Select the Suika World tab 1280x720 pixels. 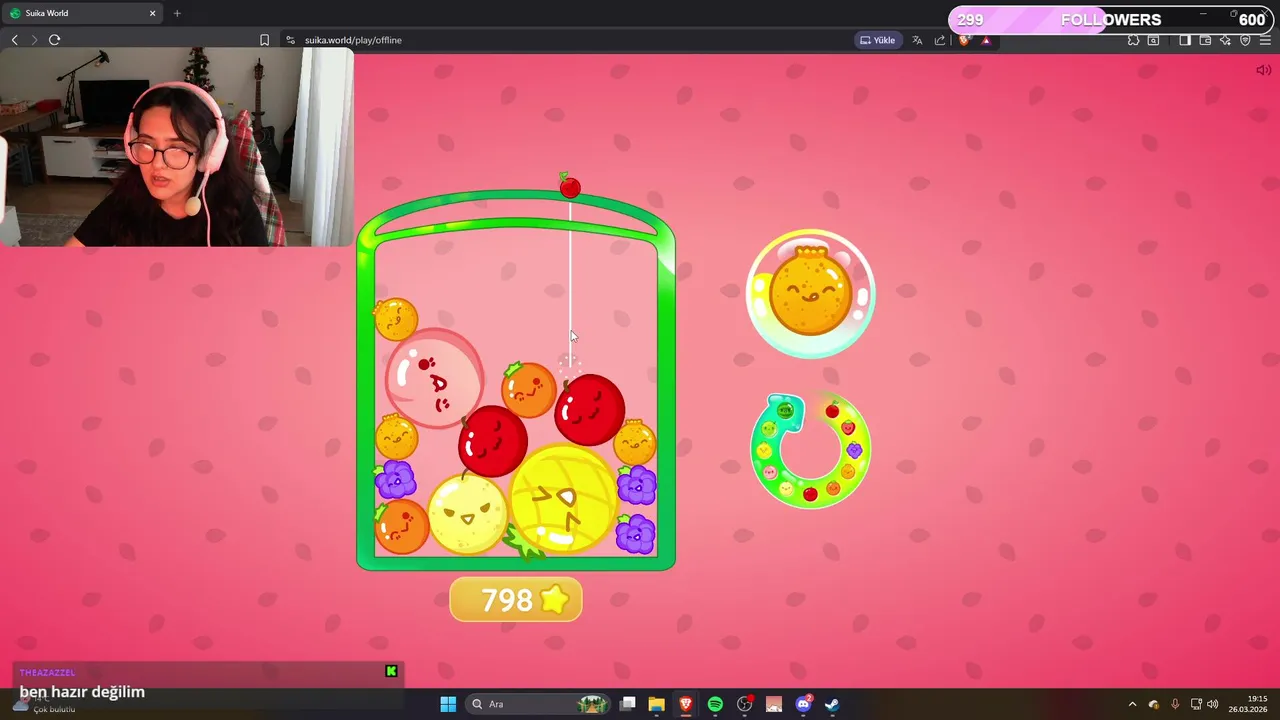pyautogui.click(x=82, y=13)
